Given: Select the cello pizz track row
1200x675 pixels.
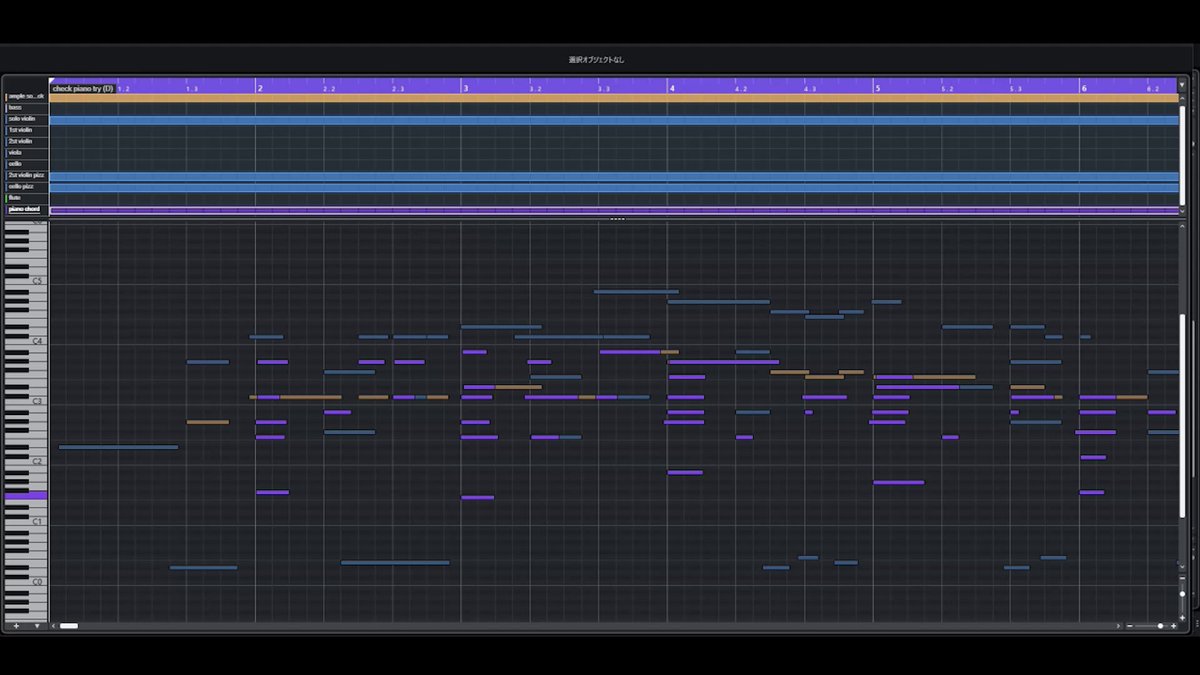Looking at the screenshot, I should tap(26, 186).
